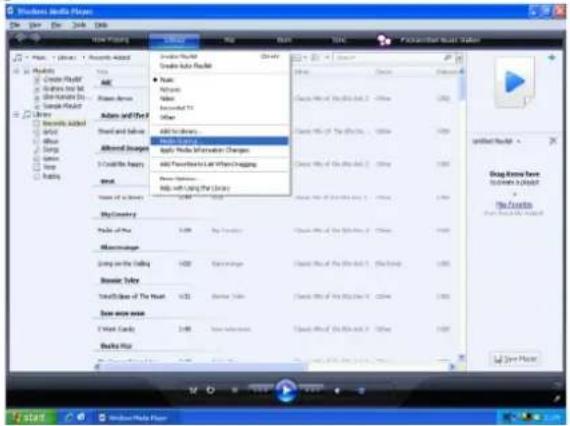Click the Show Desktop quick launch icon

[81, 417]
